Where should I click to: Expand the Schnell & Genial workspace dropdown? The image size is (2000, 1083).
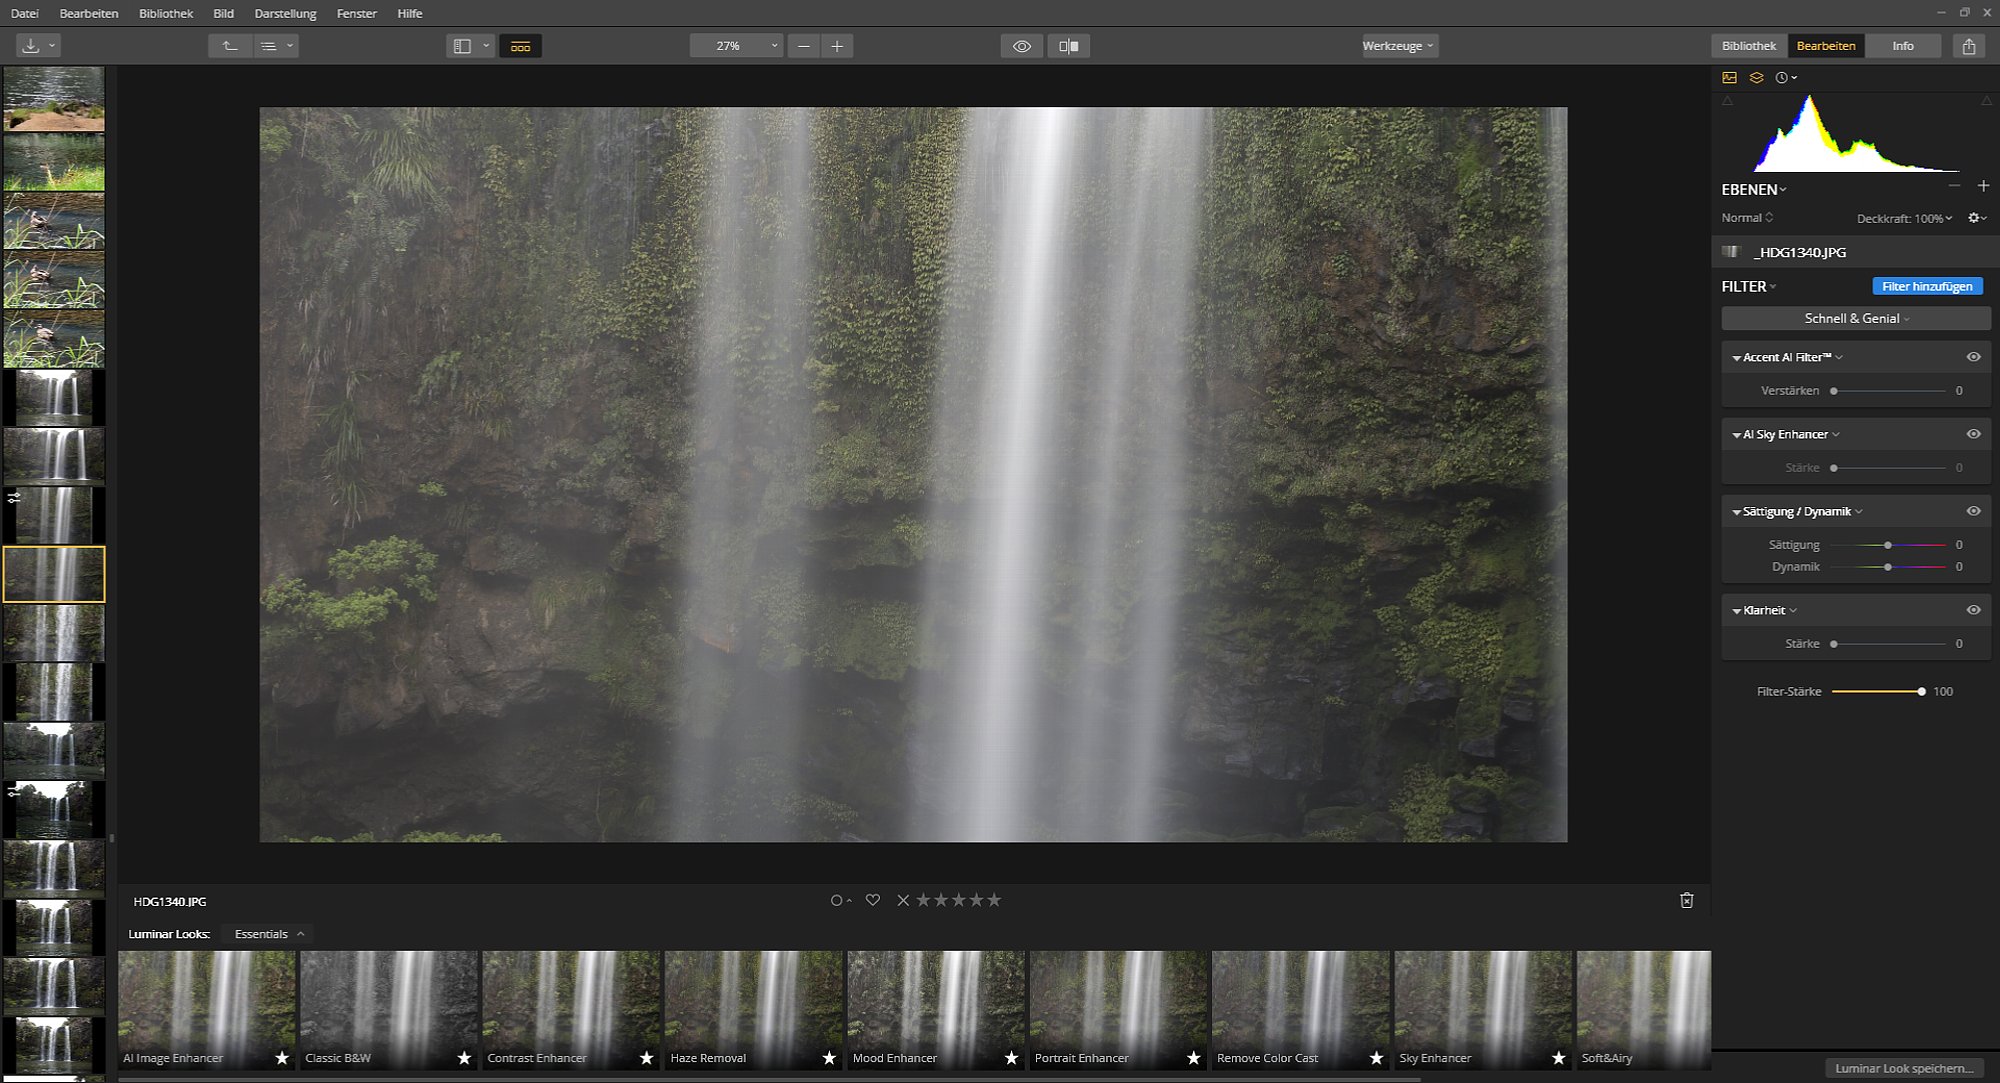coord(1856,318)
